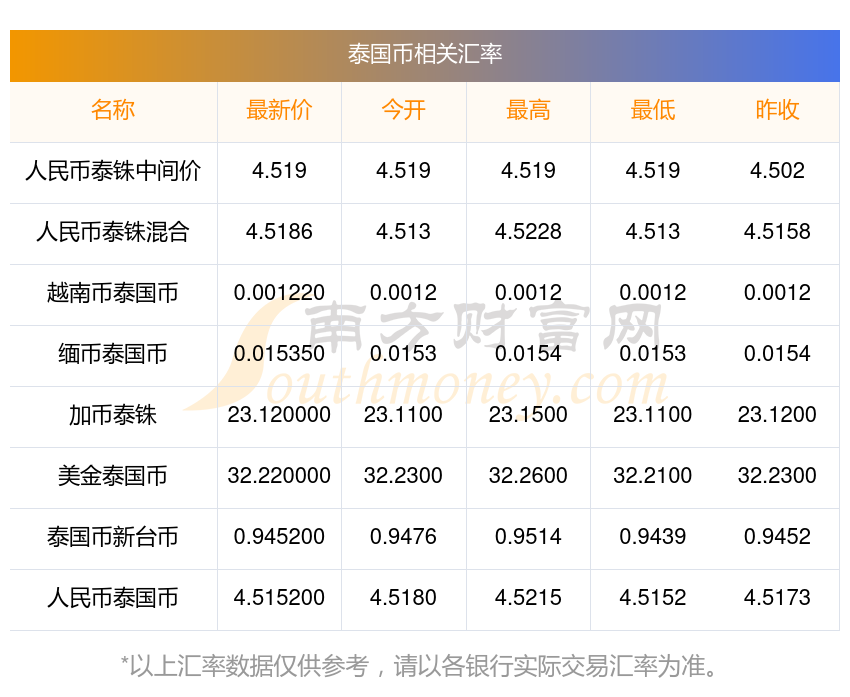The image size is (850, 697).
Task: Click the 人民币泰国币 row label in last row
Action: [x=113, y=598]
